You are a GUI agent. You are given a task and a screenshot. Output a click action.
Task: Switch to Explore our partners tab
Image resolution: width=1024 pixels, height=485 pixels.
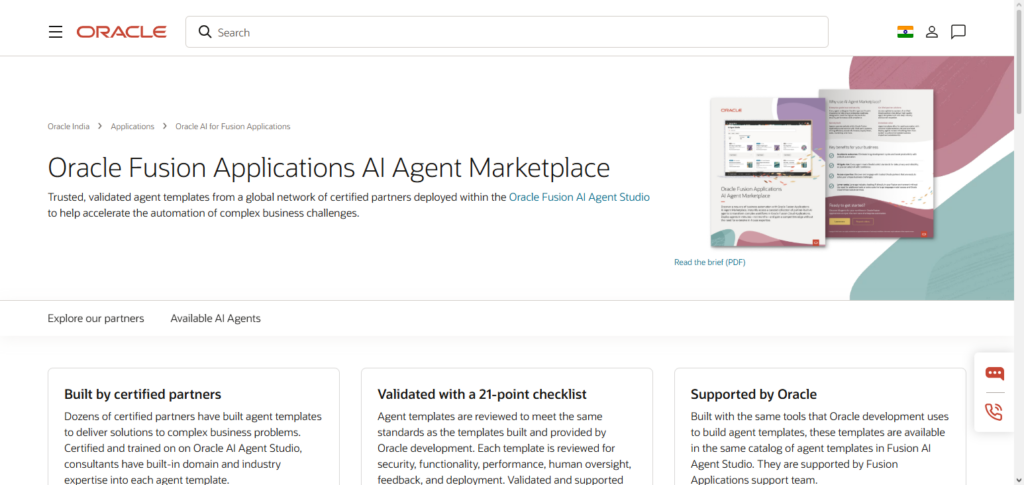(x=96, y=319)
